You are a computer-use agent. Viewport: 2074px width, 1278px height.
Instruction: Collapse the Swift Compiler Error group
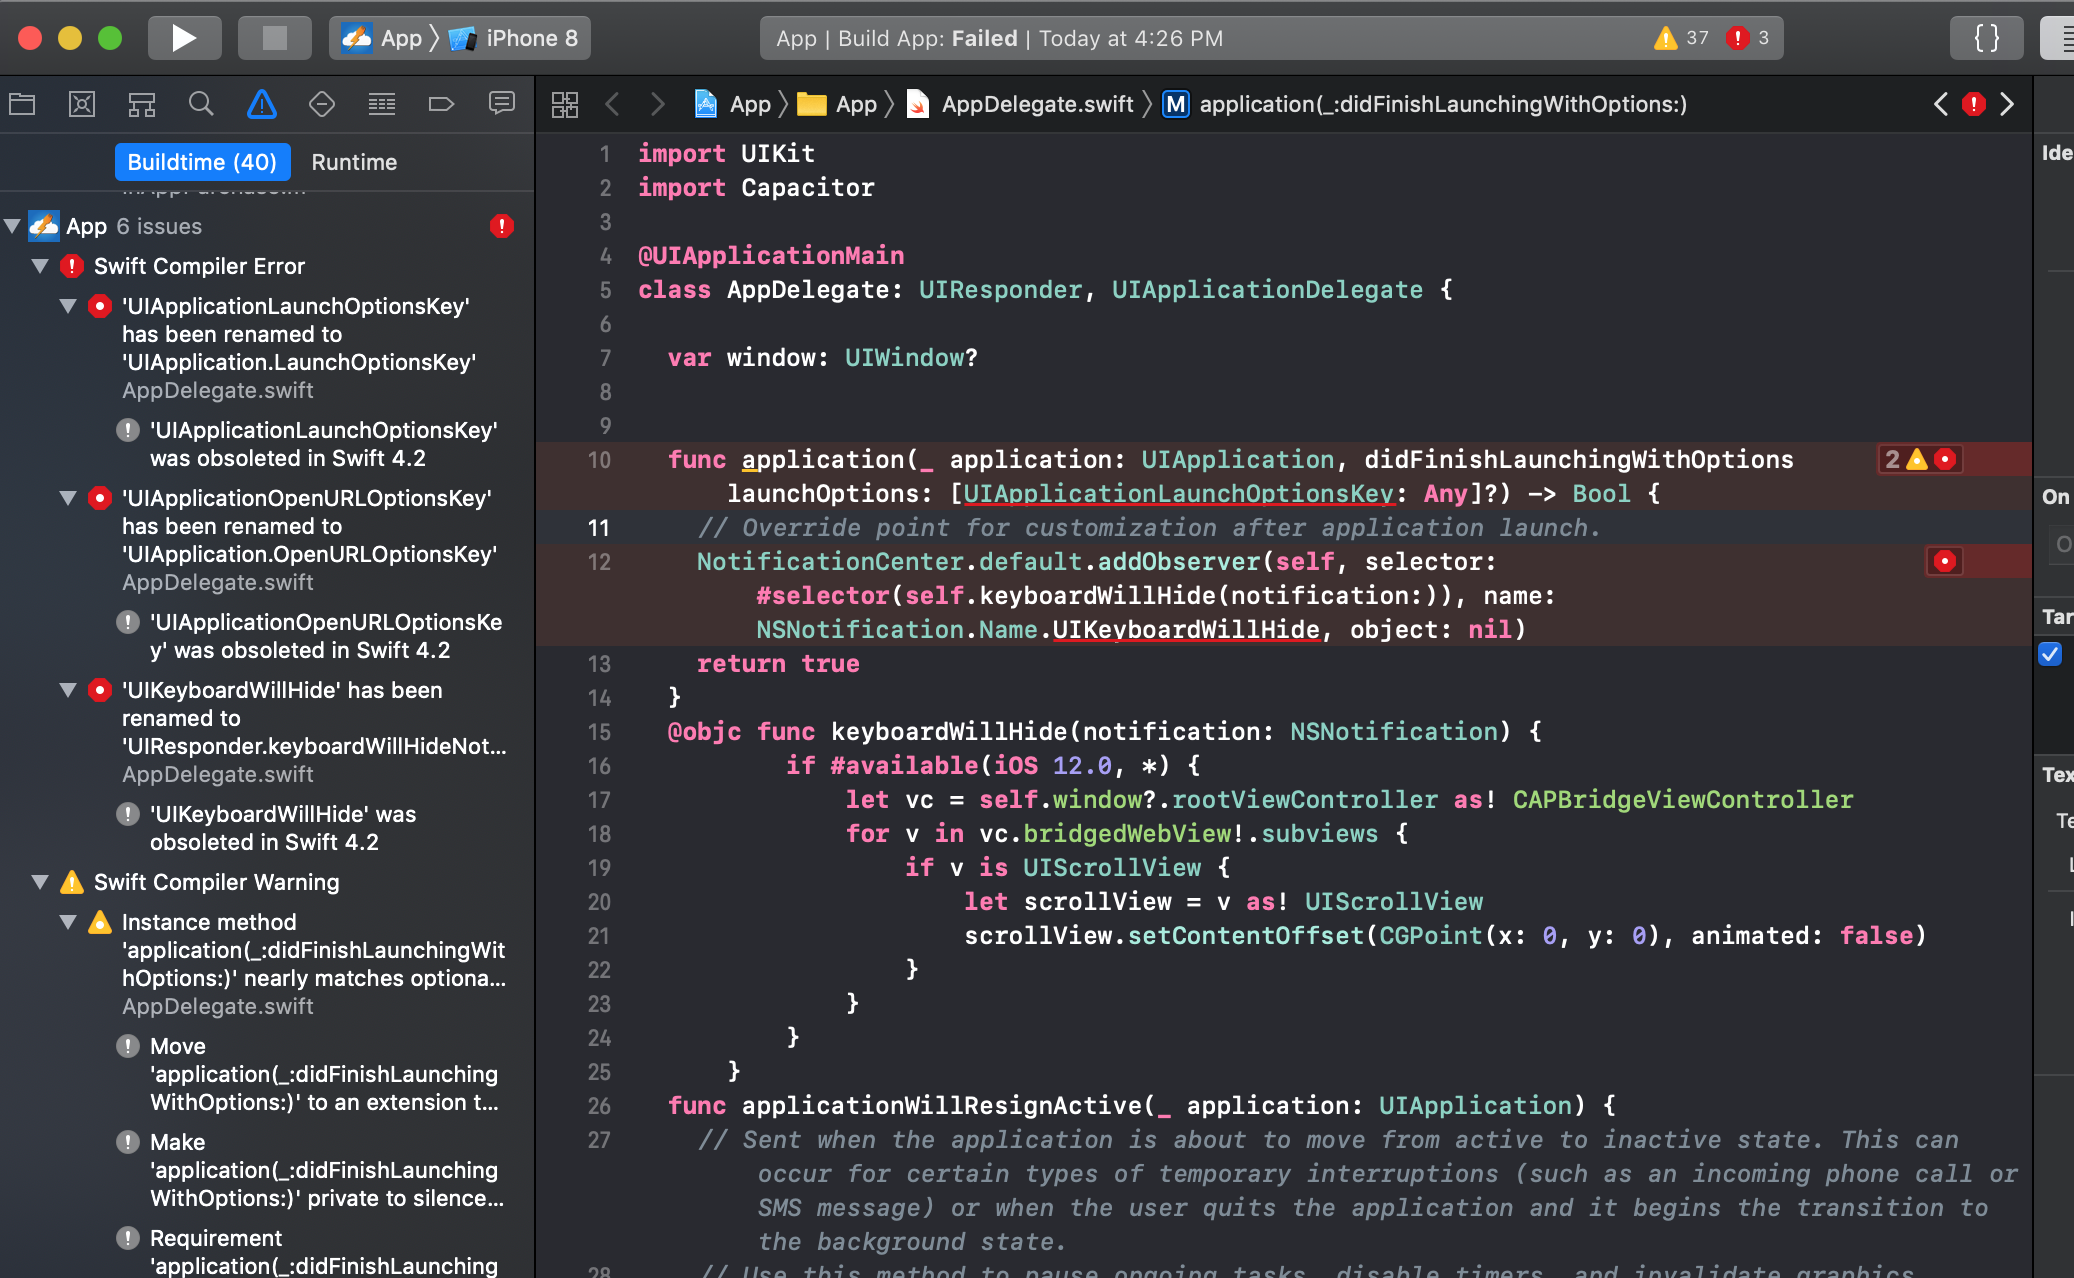(x=40, y=266)
